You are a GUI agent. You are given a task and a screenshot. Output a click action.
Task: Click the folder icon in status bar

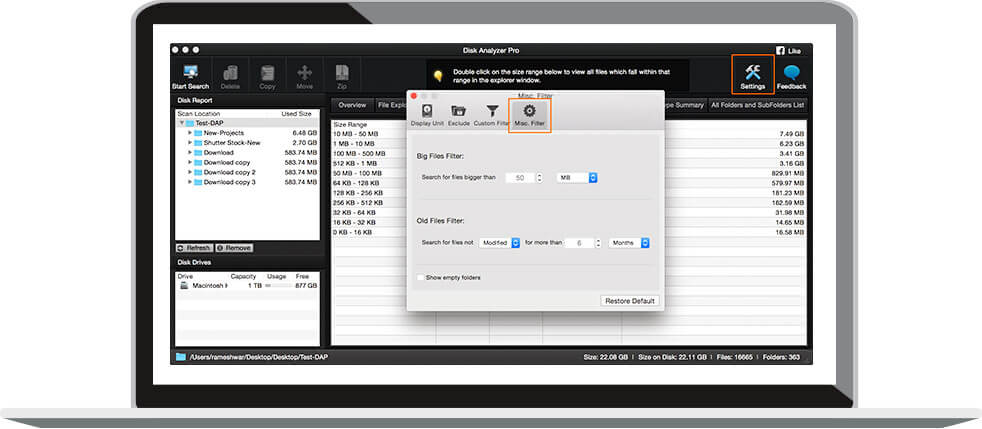tap(181, 356)
